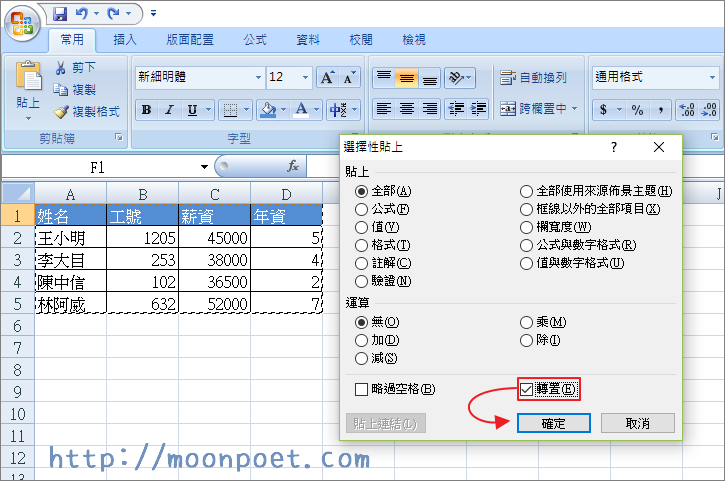Screen dimensions: 725x481
Task: Click the Underline formatting icon
Action: pyautogui.click(x=190, y=110)
